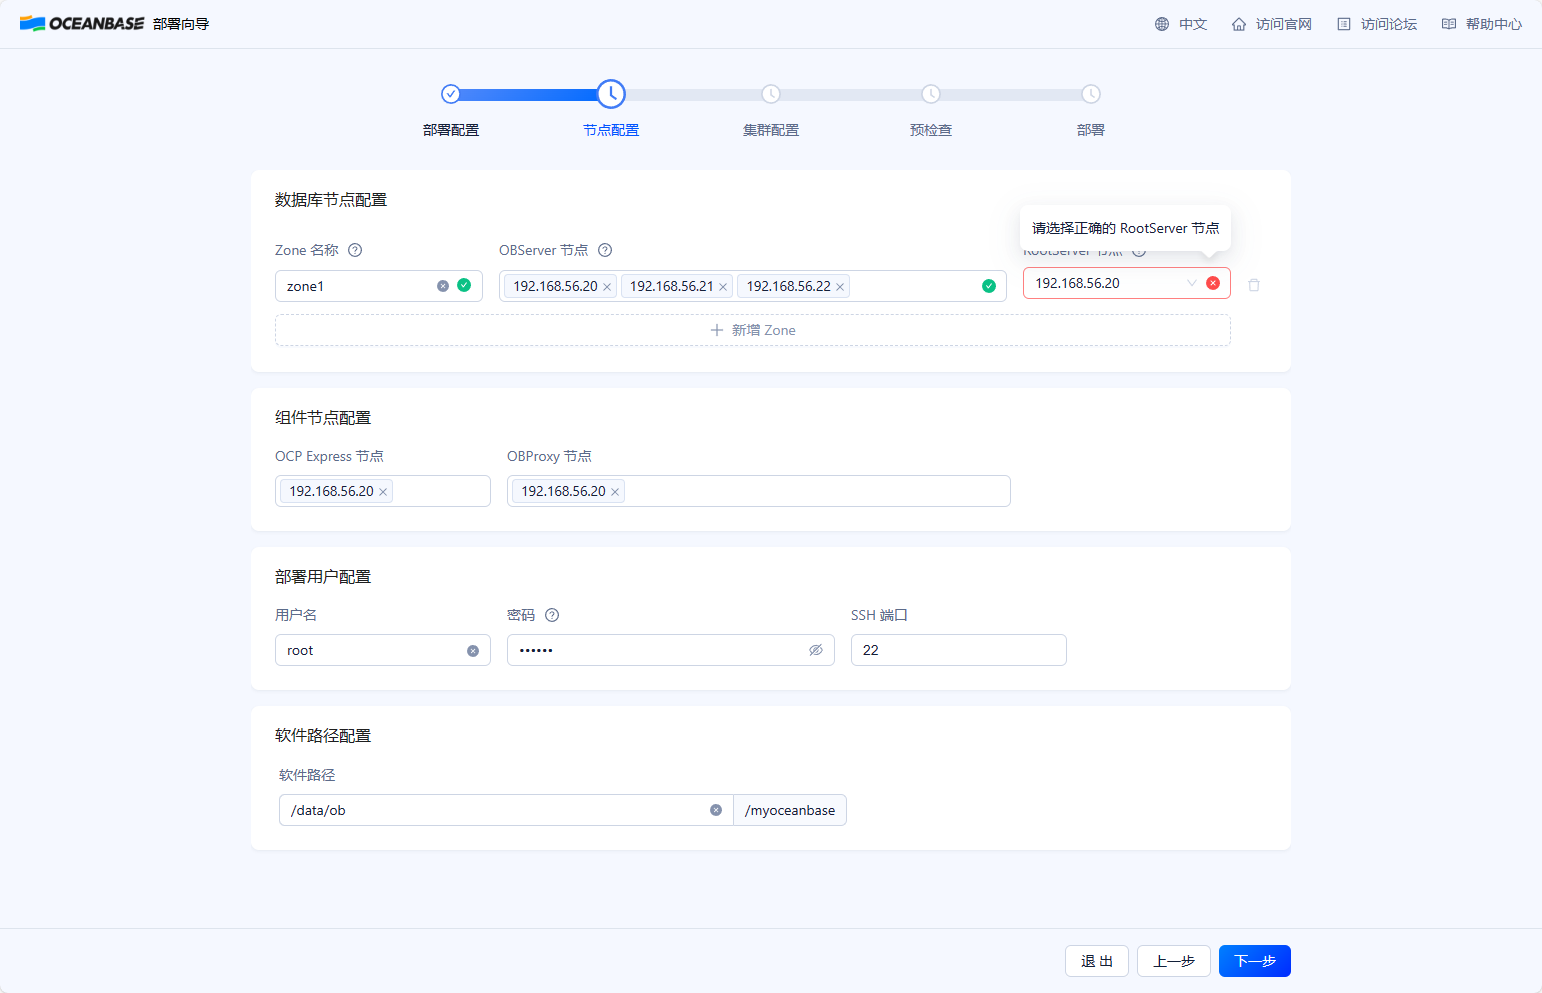
Task: Clear the /data/ob software path
Action: pyautogui.click(x=716, y=810)
